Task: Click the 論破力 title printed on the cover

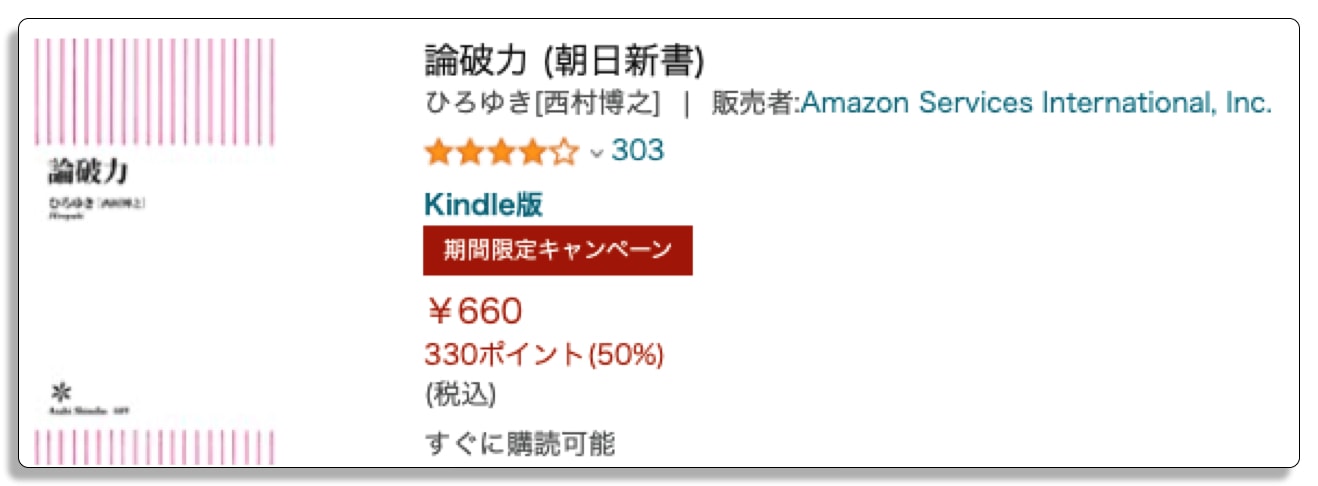Action: coord(88,172)
